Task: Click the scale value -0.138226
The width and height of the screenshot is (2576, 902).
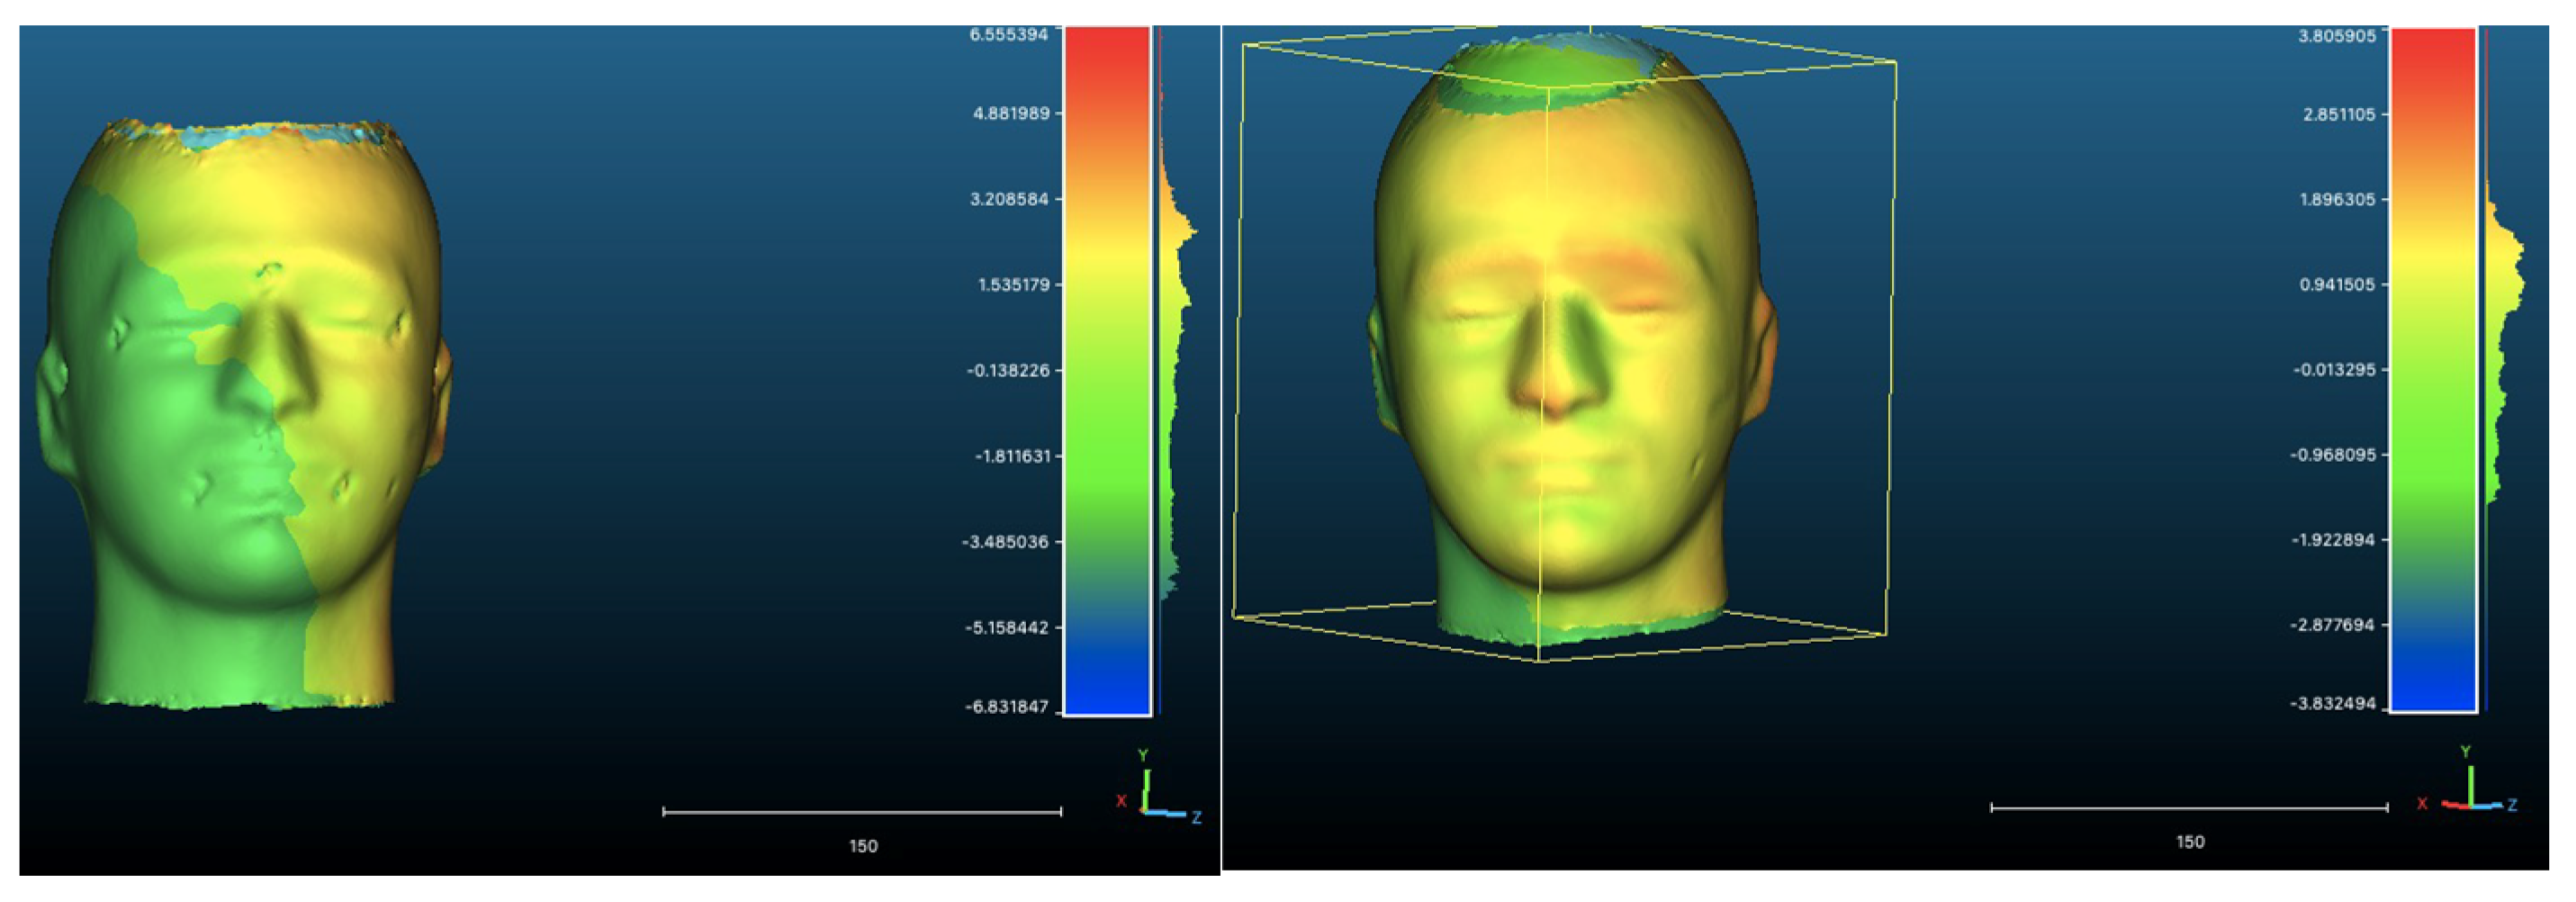Action: (1008, 371)
